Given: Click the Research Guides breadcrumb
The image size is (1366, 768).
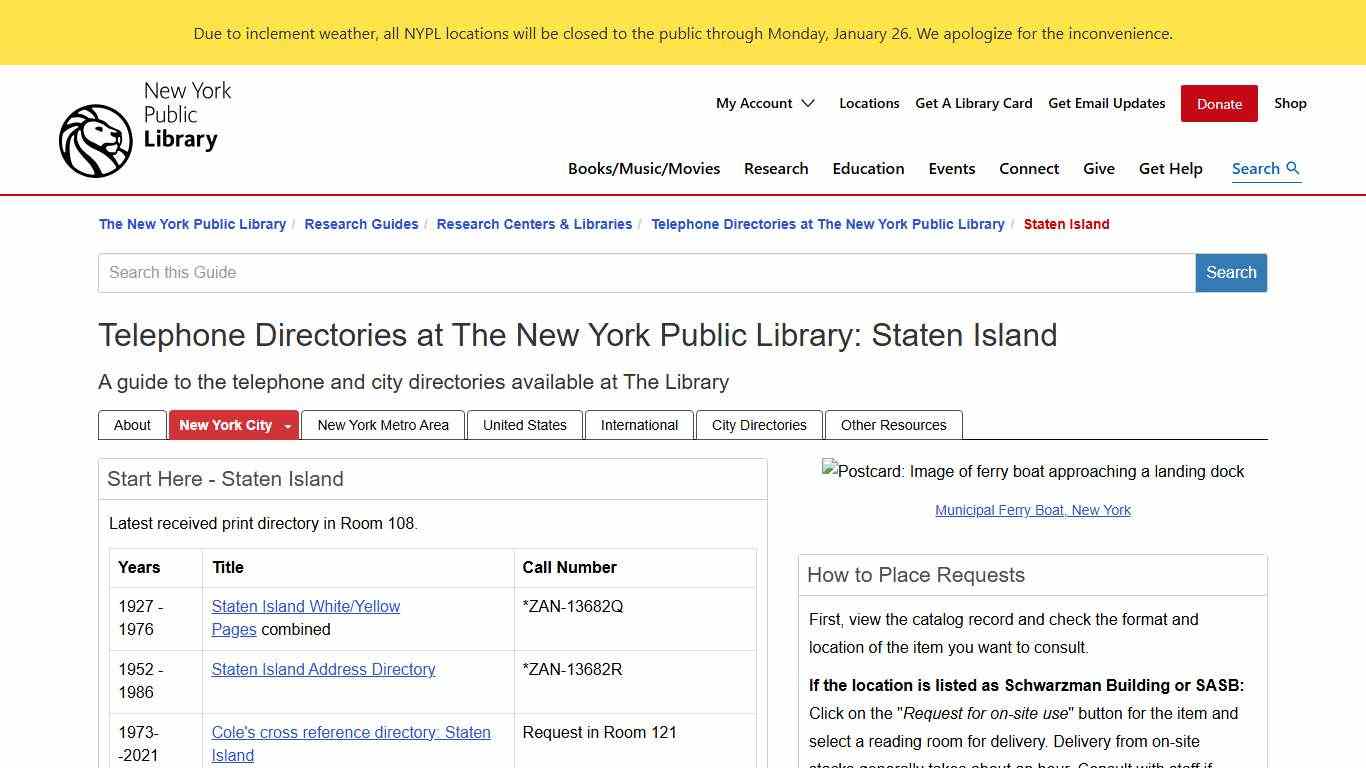Looking at the screenshot, I should (361, 224).
